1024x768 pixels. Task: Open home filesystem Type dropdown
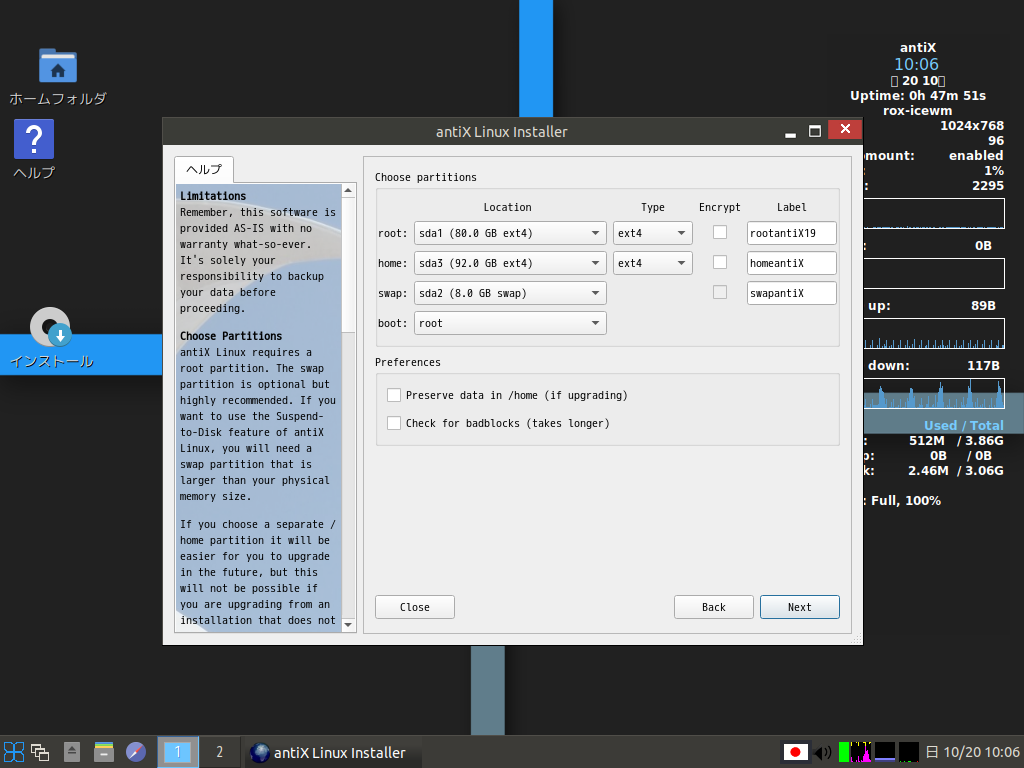(x=652, y=263)
